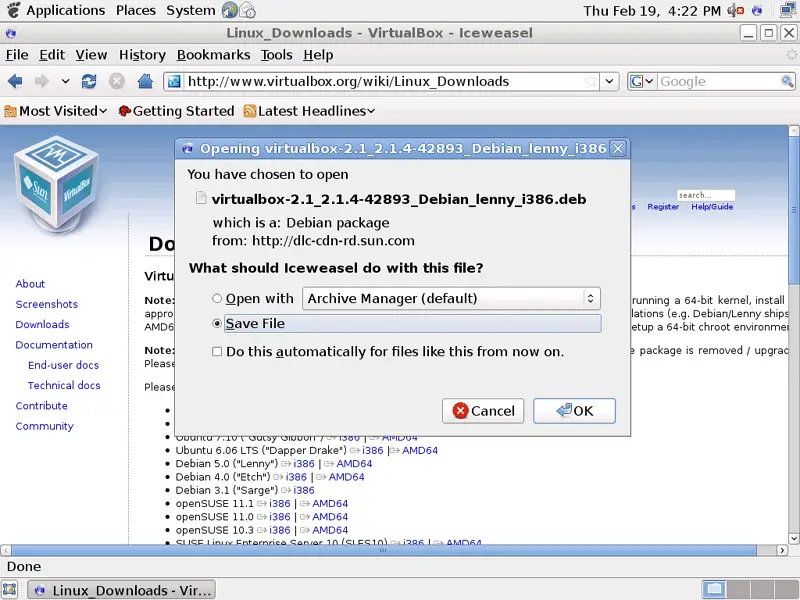Open the volume control in the panel
The height and width of the screenshot is (600, 800).
pyautogui.click(x=736, y=10)
